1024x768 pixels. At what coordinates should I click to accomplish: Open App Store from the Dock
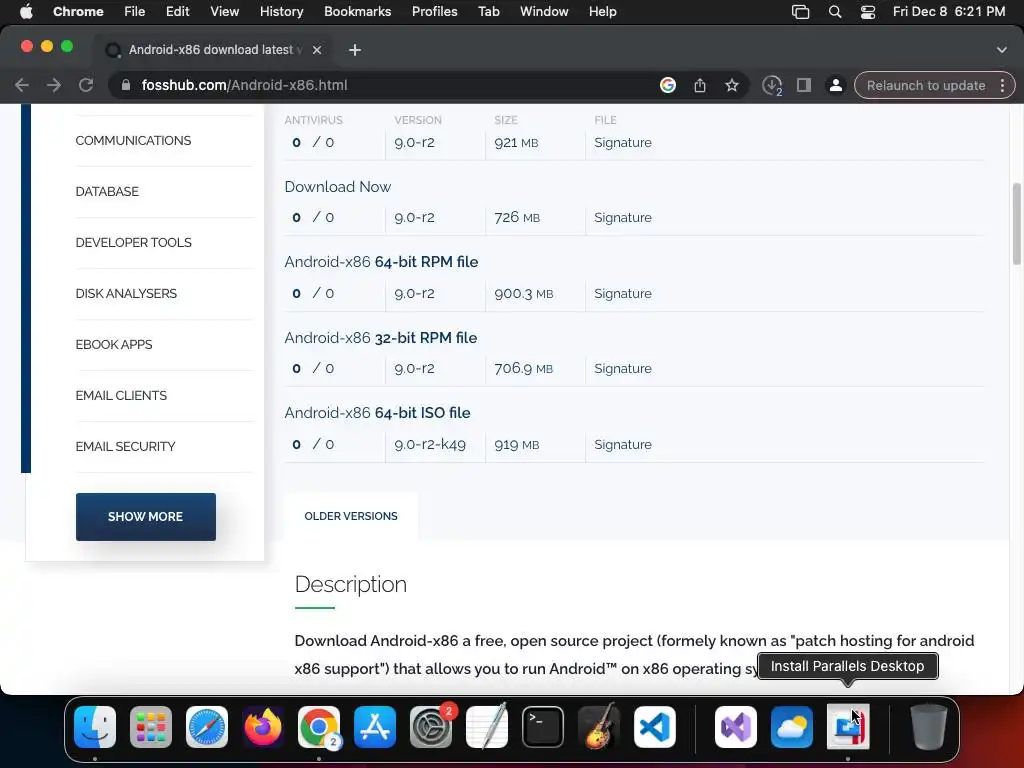(375, 726)
